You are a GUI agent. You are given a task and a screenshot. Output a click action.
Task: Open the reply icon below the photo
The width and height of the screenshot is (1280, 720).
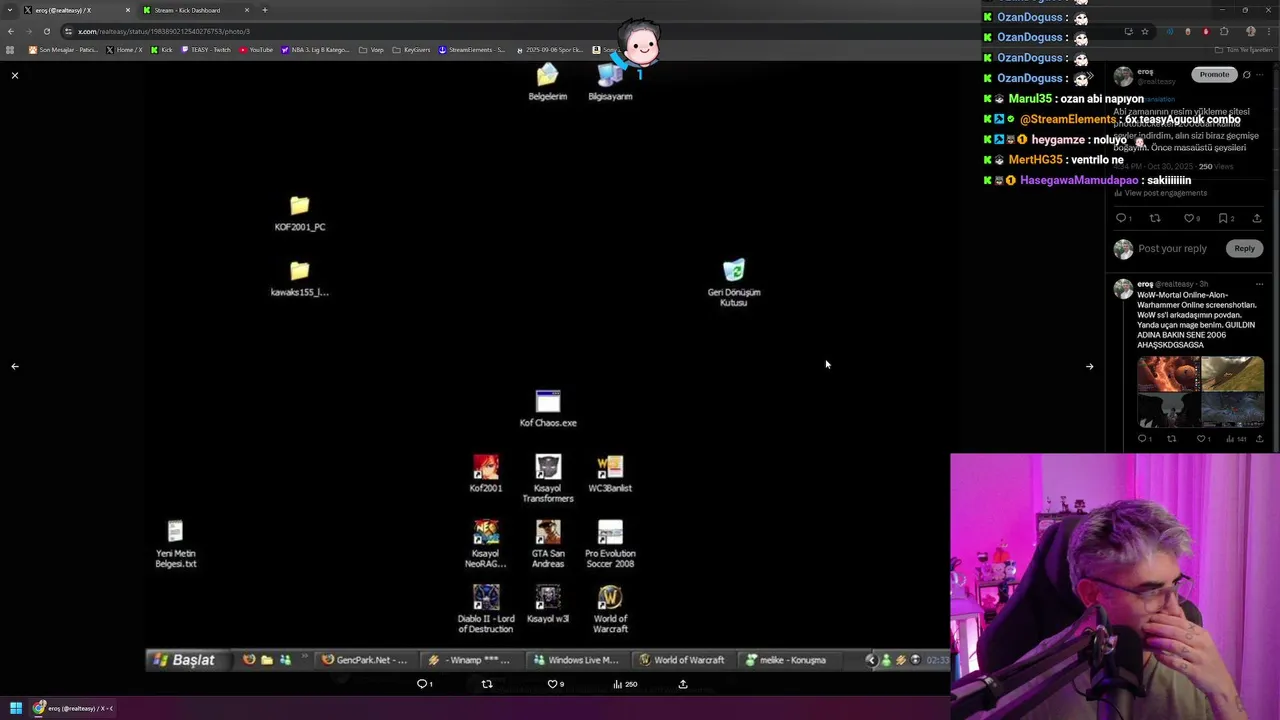click(x=424, y=684)
